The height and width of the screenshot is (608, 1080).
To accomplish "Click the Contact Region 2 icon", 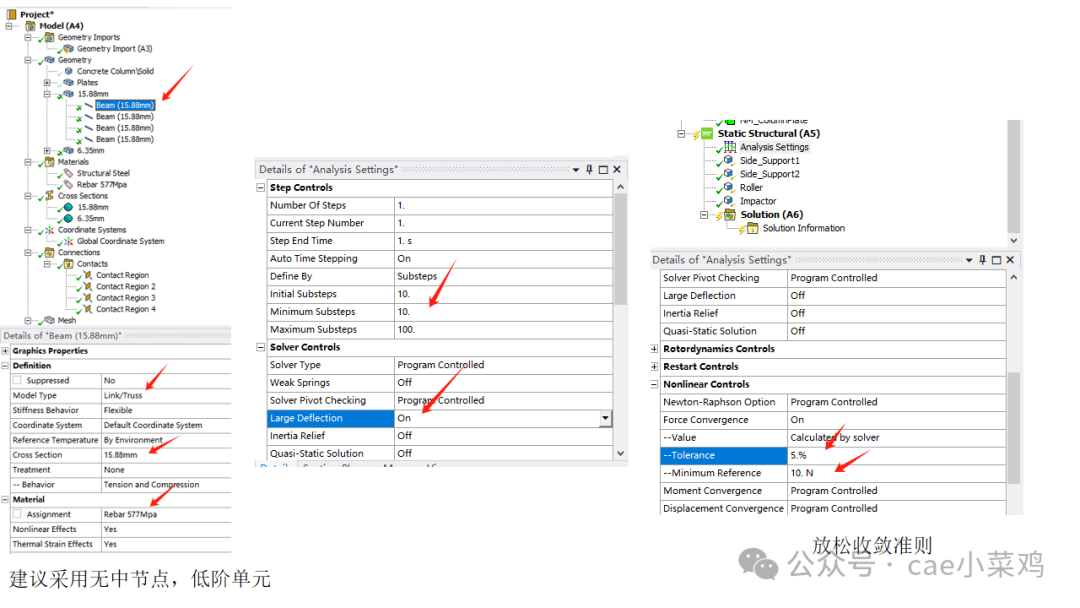I will click(x=88, y=286).
